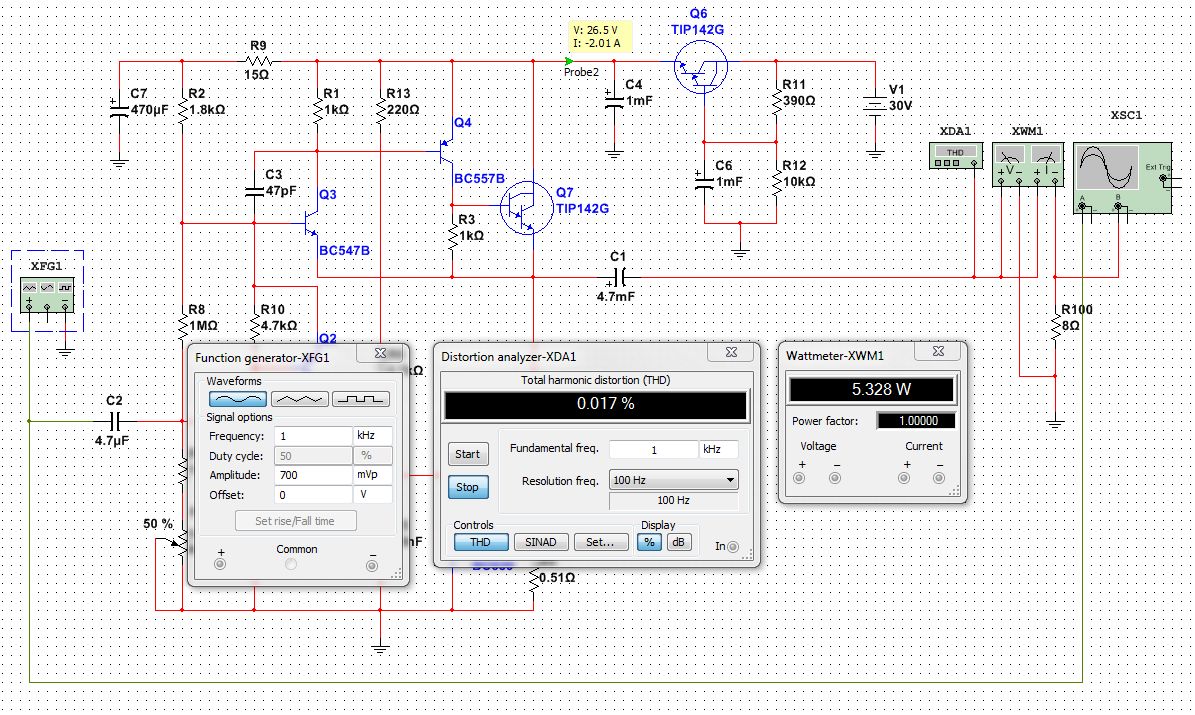Select the Q4 BC557B transistor symbol
1195x715 pixels.
pos(447,152)
